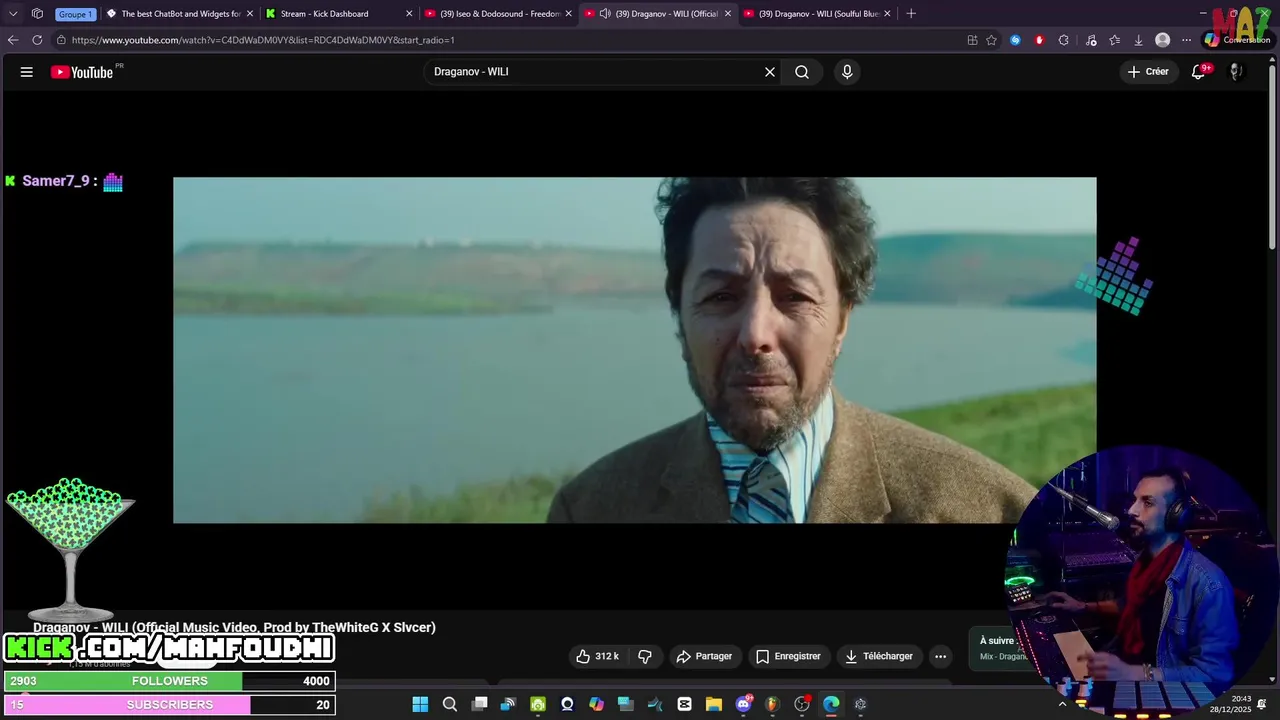Click the Enregistrer save button
The height and width of the screenshot is (720, 1280).
pos(788,656)
